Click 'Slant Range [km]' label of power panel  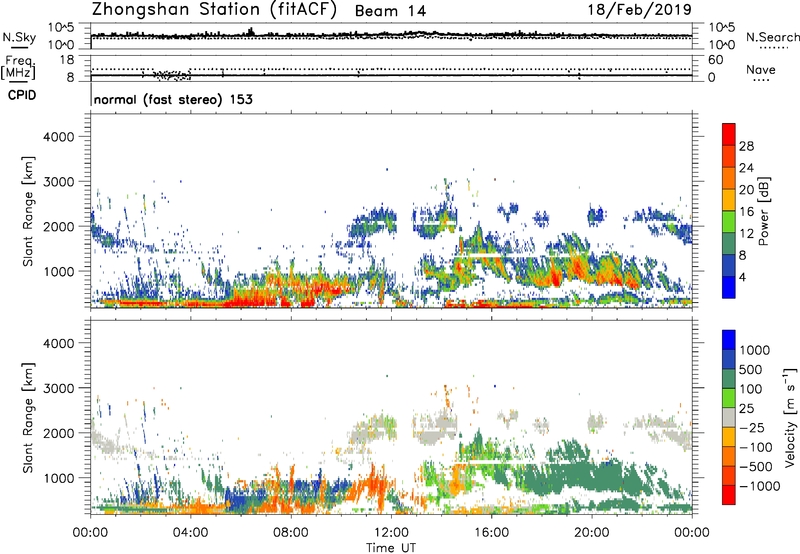click(x=28, y=211)
